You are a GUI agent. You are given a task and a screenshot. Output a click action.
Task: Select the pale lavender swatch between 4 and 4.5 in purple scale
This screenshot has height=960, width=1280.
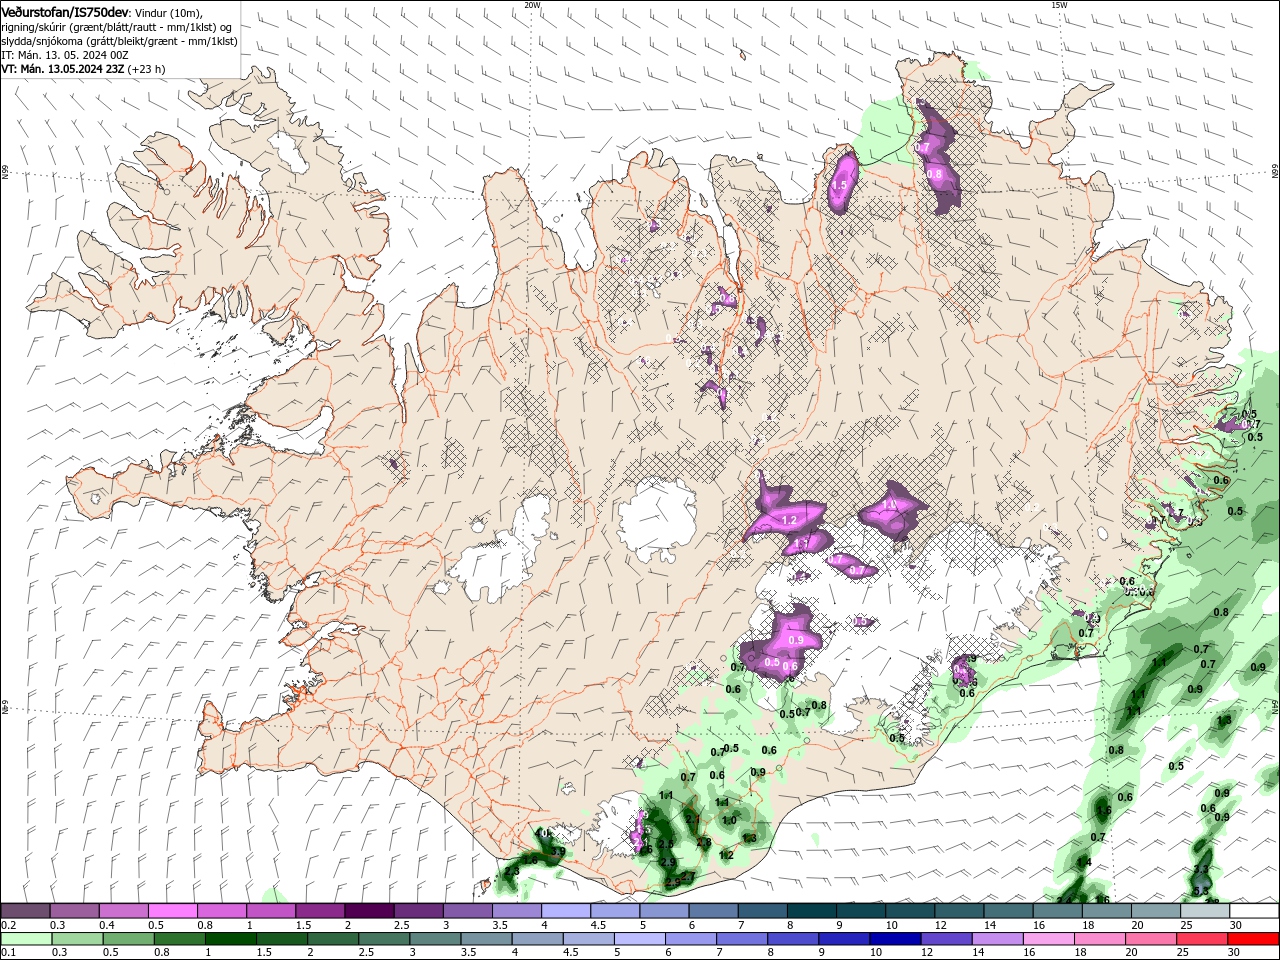[x=565, y=910]
